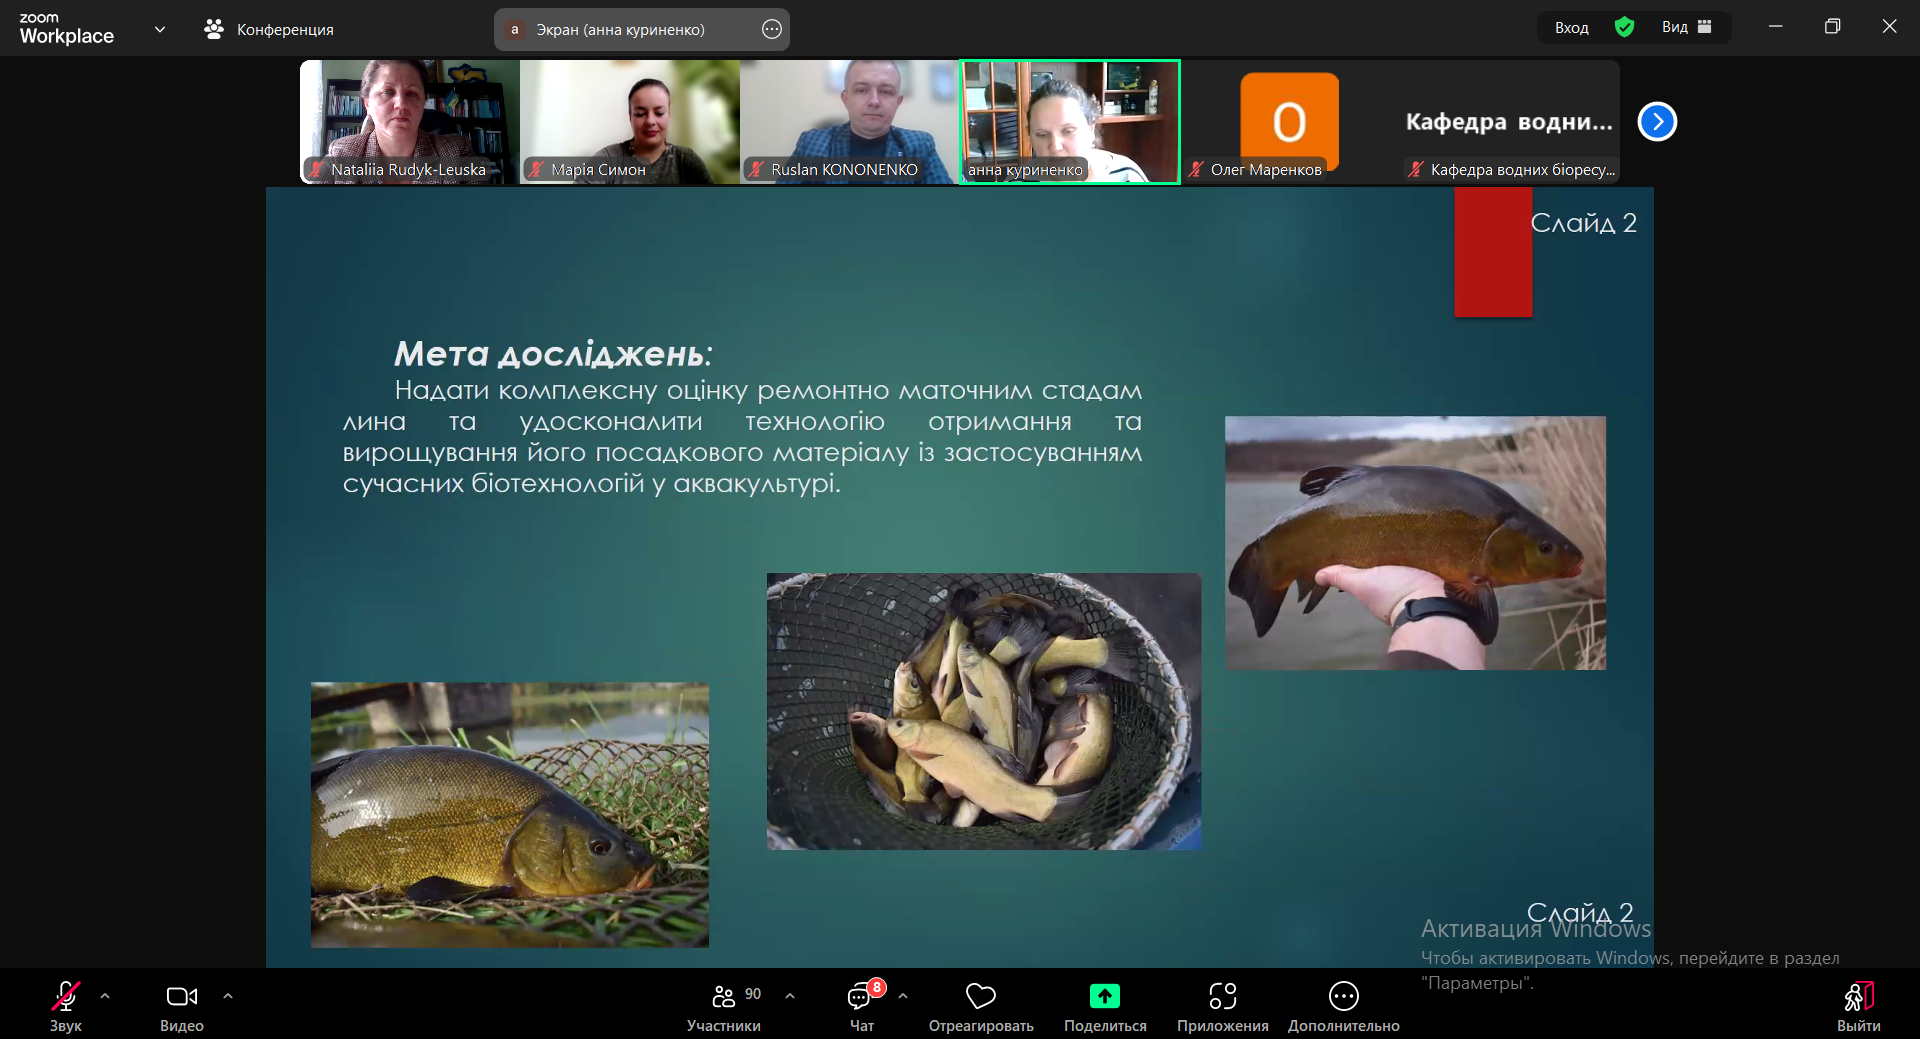Expand chat options arrow next to Чат

click(x=903, y=996)
